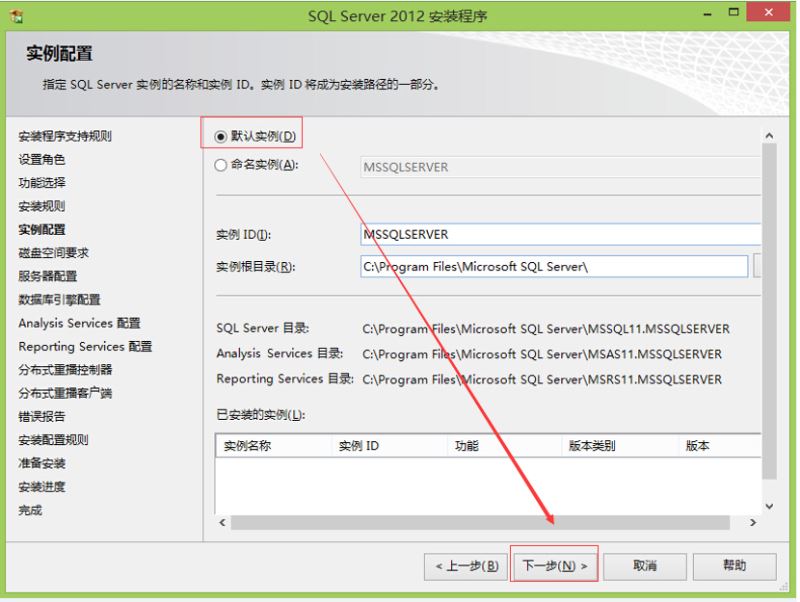The height and width of the screenshot is (602, 800).
Task: Click the MSAS11.MSSQLSERVER directory path text
Action: click(x=542, y=355)
